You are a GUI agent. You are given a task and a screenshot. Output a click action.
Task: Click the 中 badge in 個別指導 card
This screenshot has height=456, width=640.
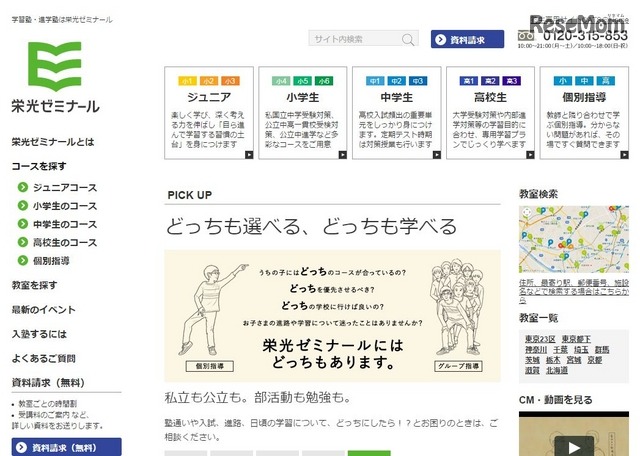[x=584, y=81]
